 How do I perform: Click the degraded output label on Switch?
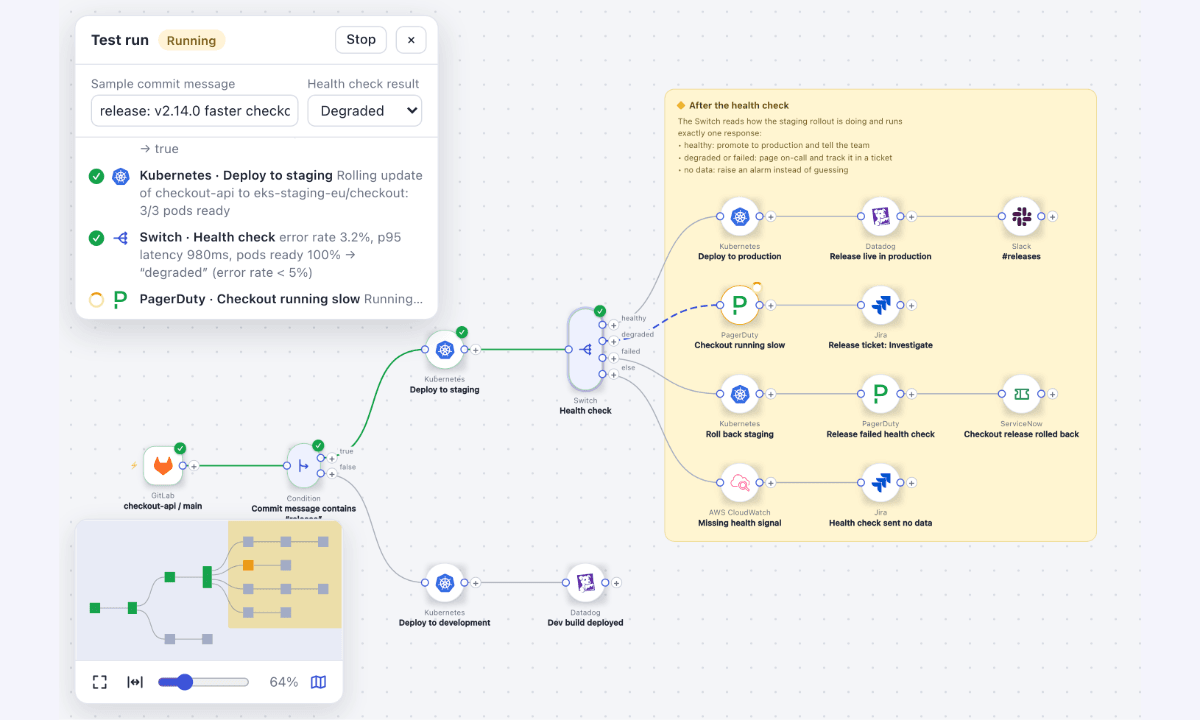click(x=637, y=335)
